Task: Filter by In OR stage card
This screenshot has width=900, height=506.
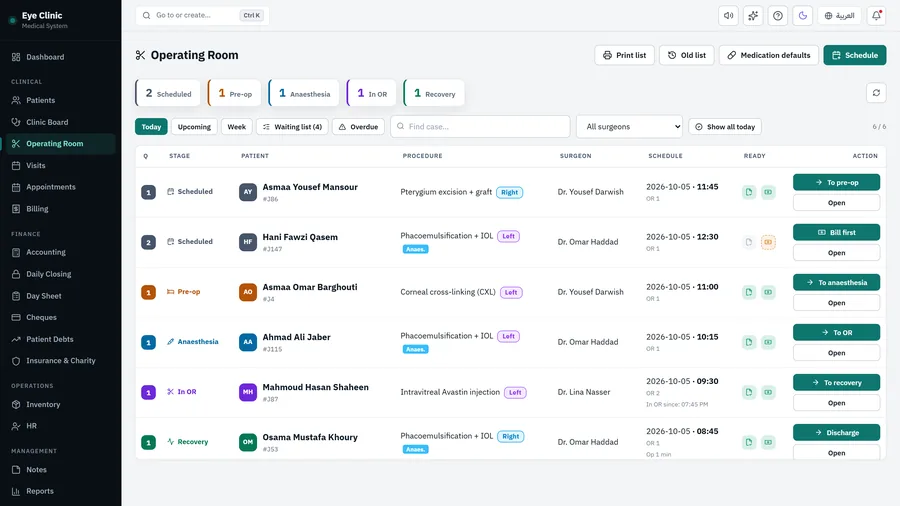Action: tap(371, 93)
